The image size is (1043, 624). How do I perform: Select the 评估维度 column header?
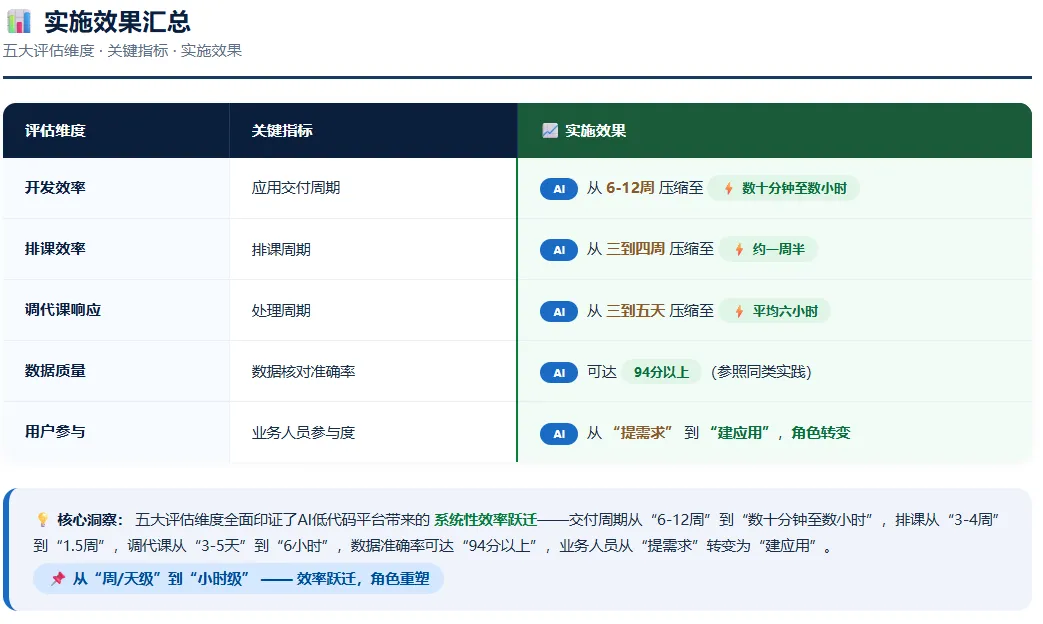point(55,130)
